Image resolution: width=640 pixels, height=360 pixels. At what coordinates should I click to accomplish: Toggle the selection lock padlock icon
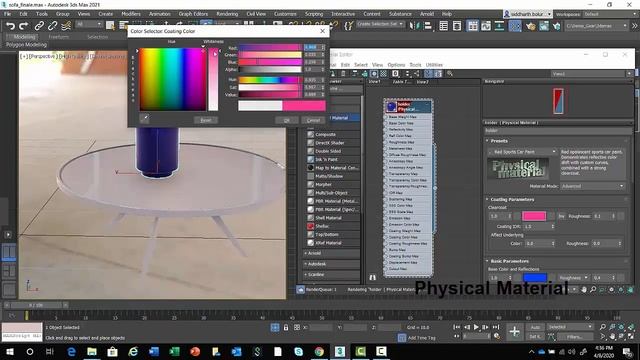[x=286, y=327]
